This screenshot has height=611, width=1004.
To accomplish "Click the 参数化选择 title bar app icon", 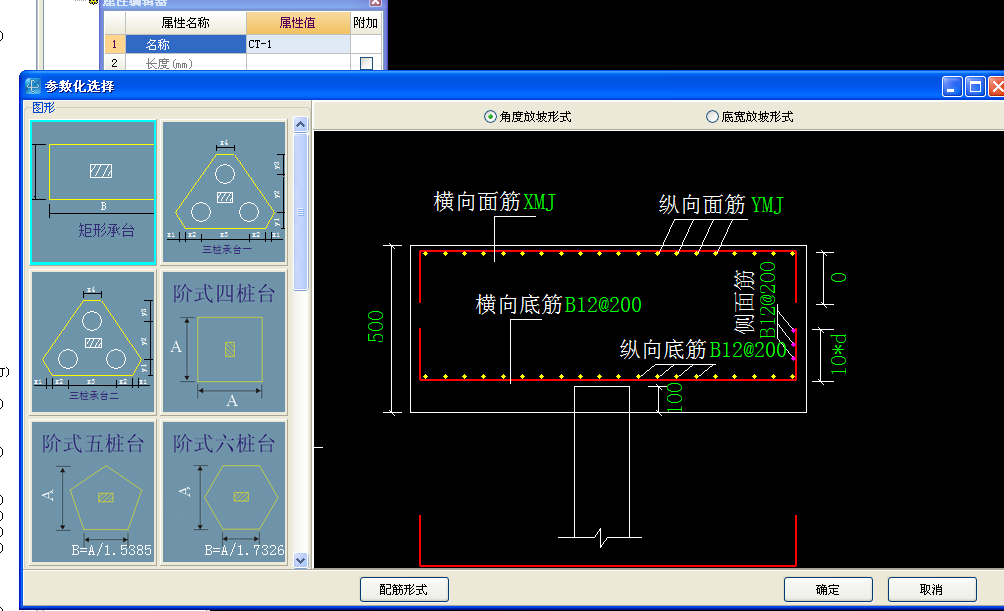I will tap(32, 86).
